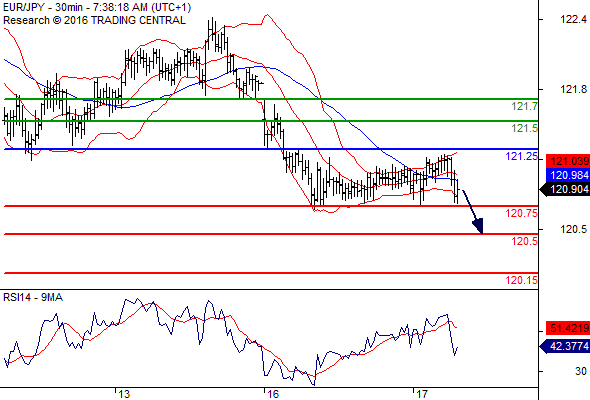This screenshot has width=590, height=400.
Task: Click the dark blue downward arrow tip
Action: (478, 226)
